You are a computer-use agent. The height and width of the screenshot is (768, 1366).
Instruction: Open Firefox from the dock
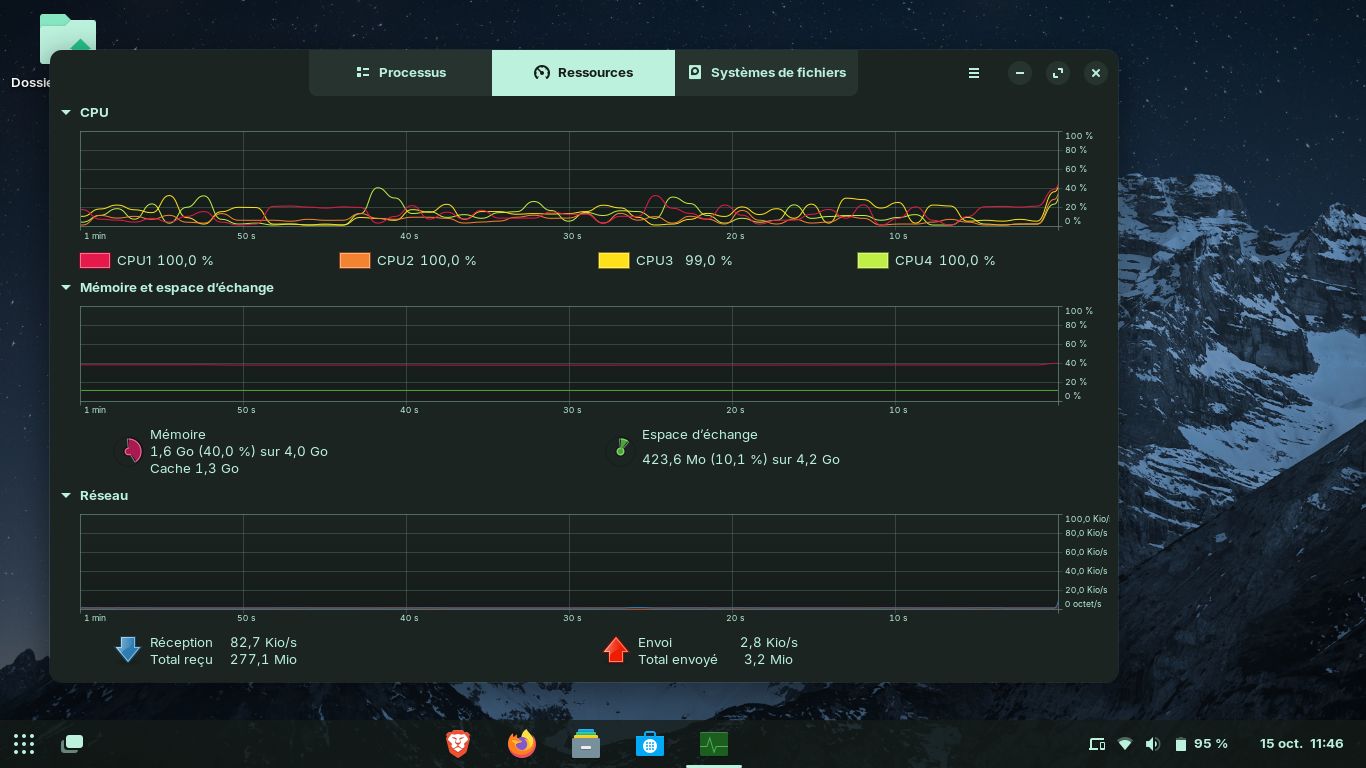522,743
